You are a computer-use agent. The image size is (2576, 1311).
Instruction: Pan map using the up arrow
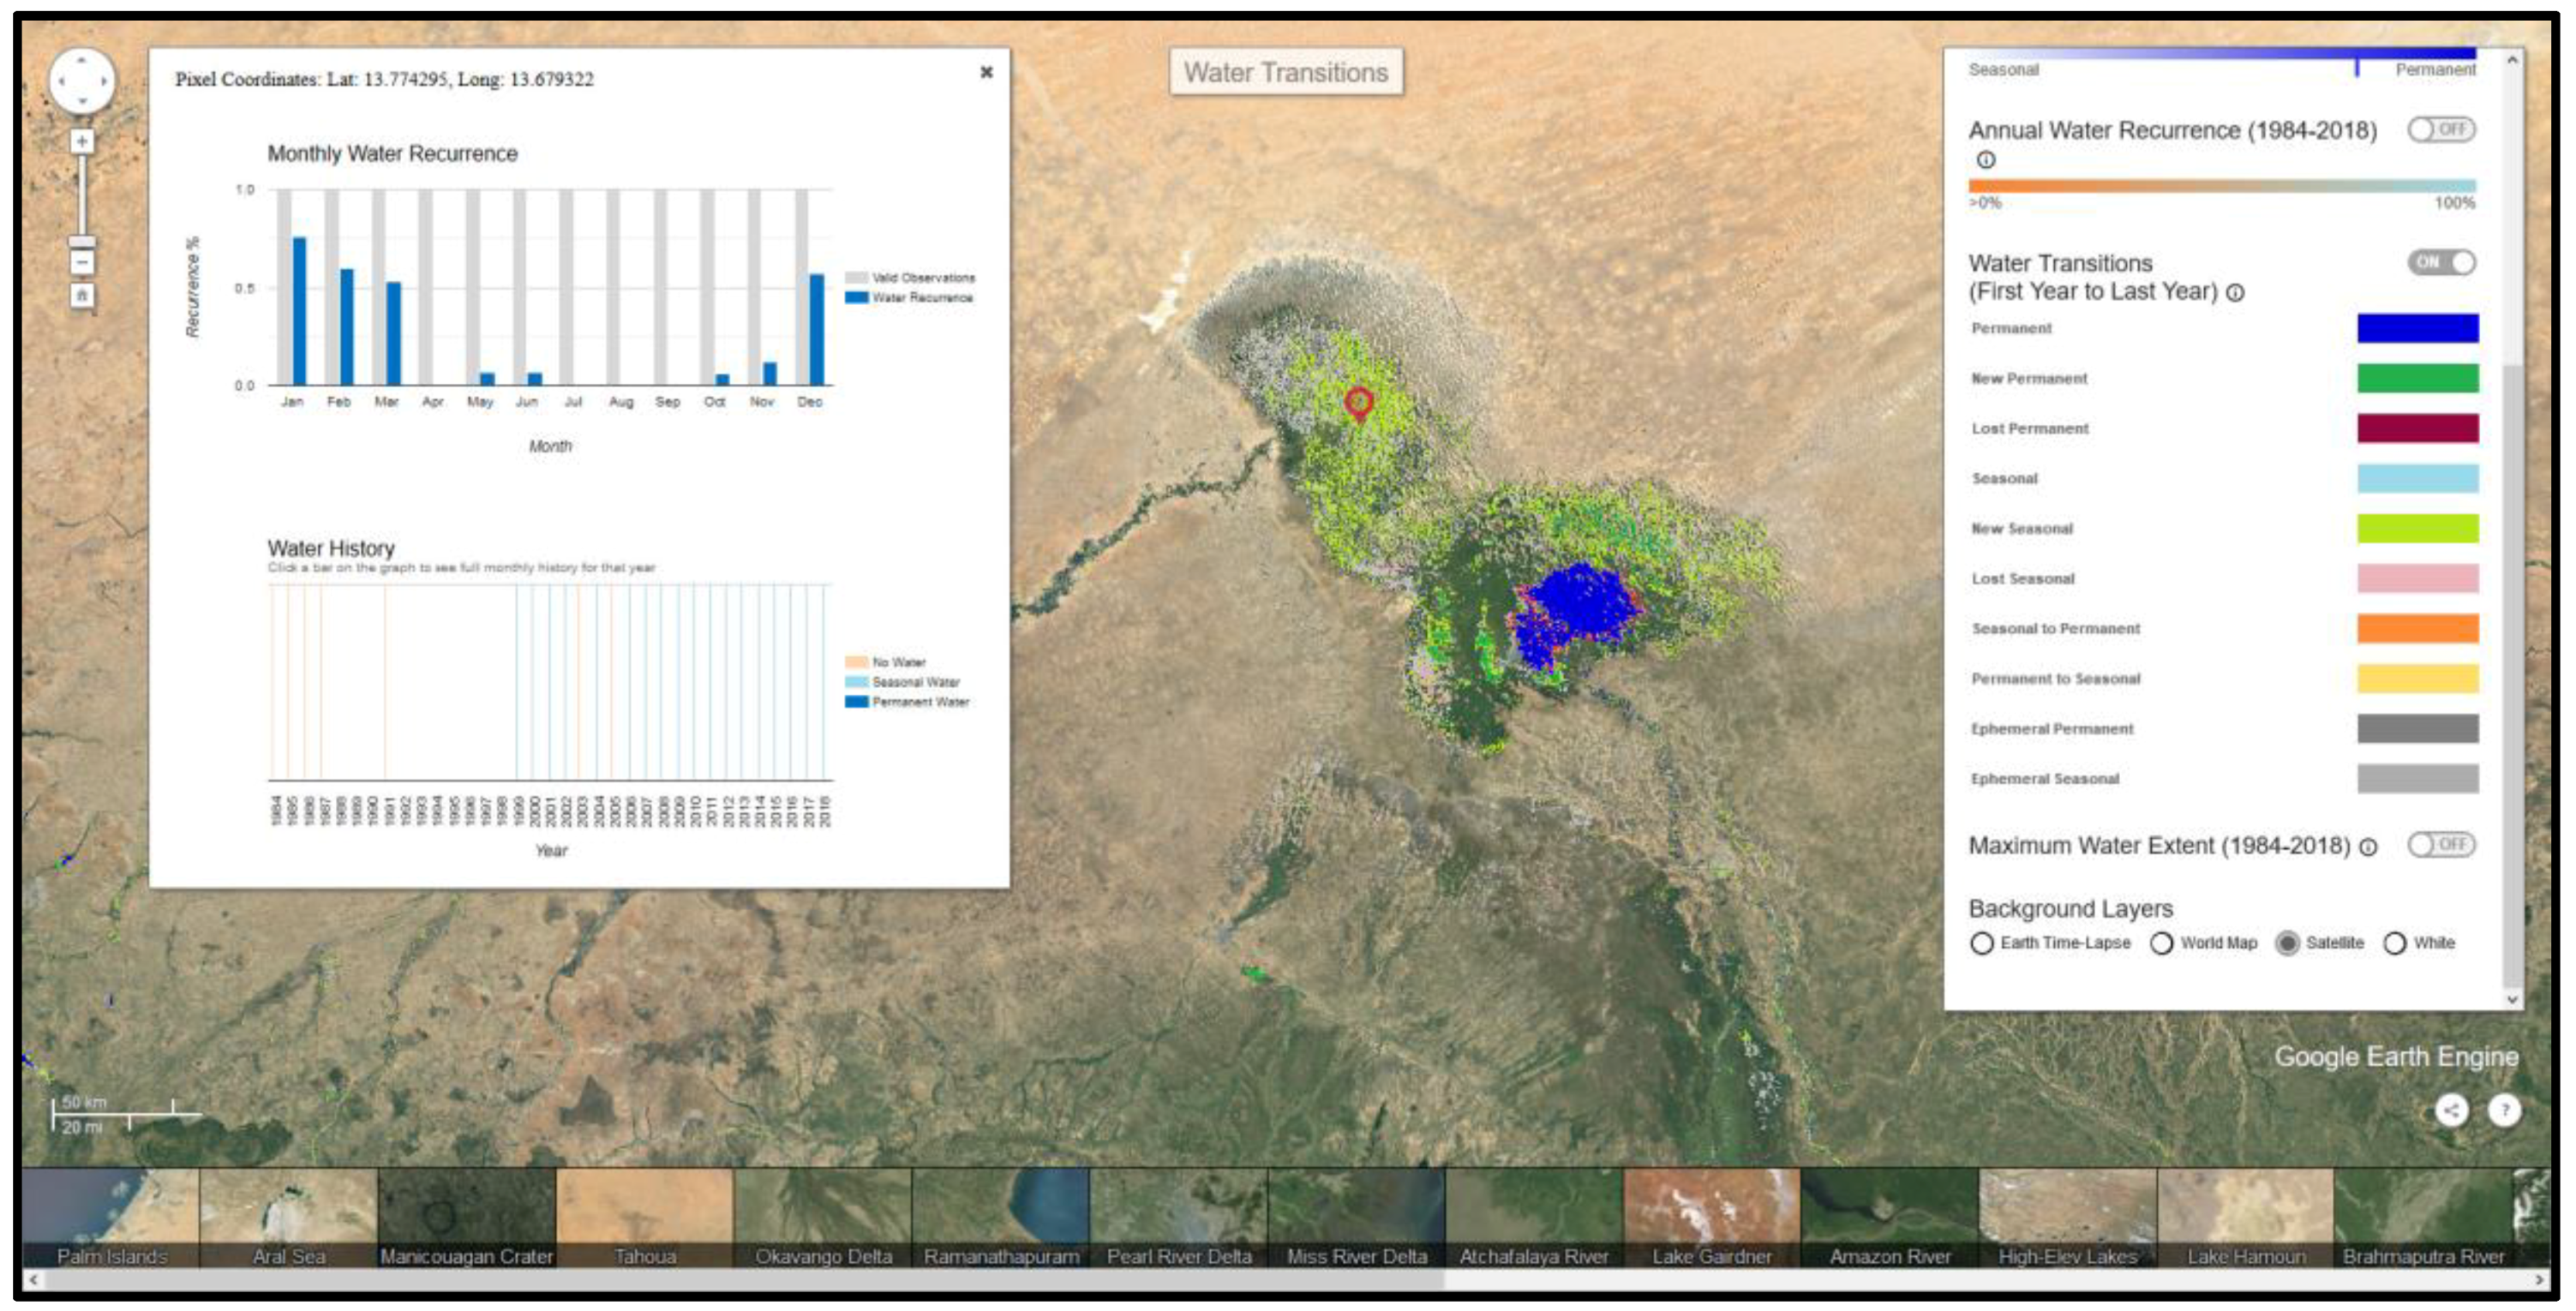point(82,60)
